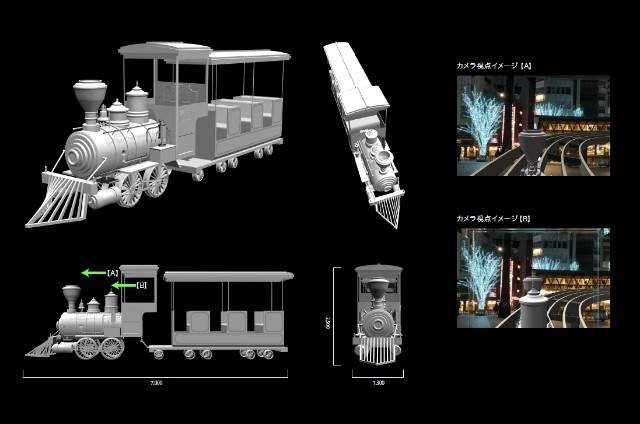Click the '7,000' length dimension value
Viewport: 640px width, 424px height.
(156, 383)
